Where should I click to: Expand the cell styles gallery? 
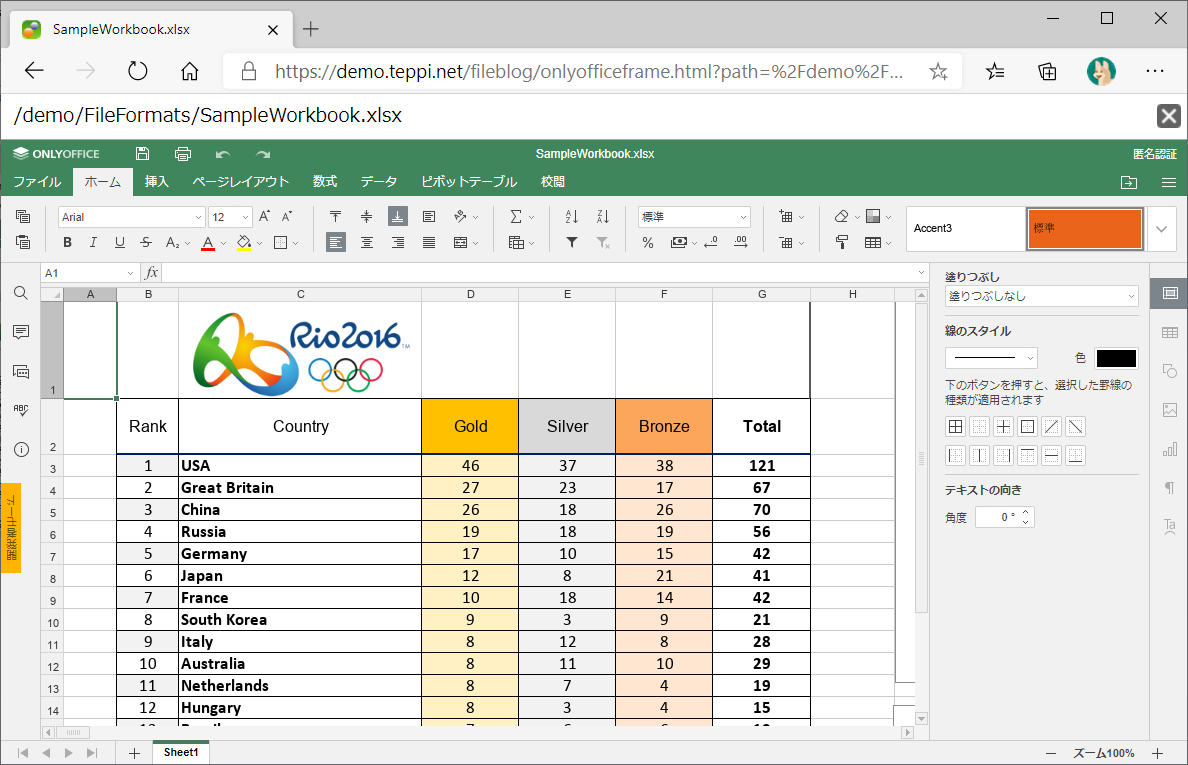(1161, 229)
